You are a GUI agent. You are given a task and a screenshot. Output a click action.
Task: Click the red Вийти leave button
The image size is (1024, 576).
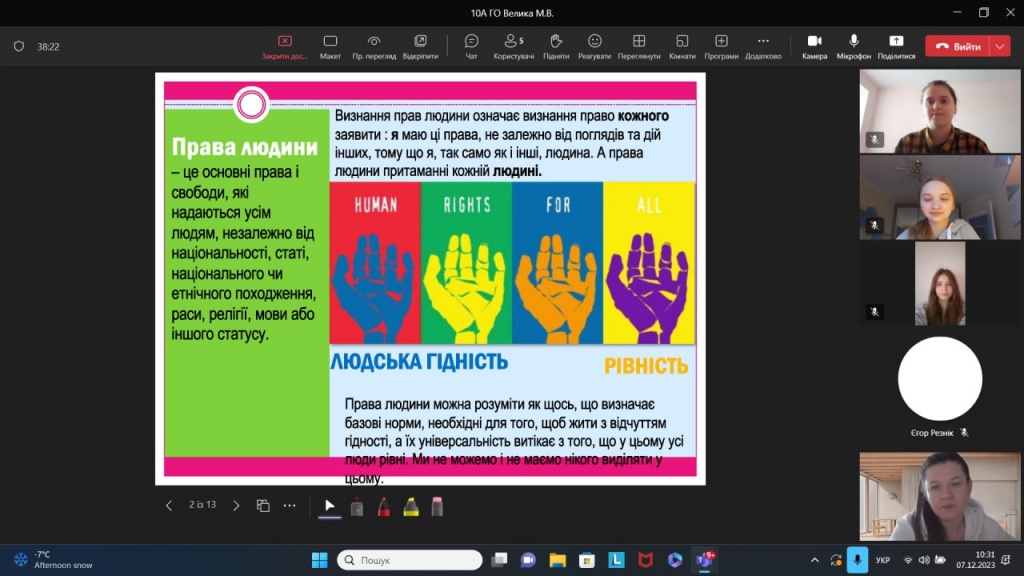[957, 46]
